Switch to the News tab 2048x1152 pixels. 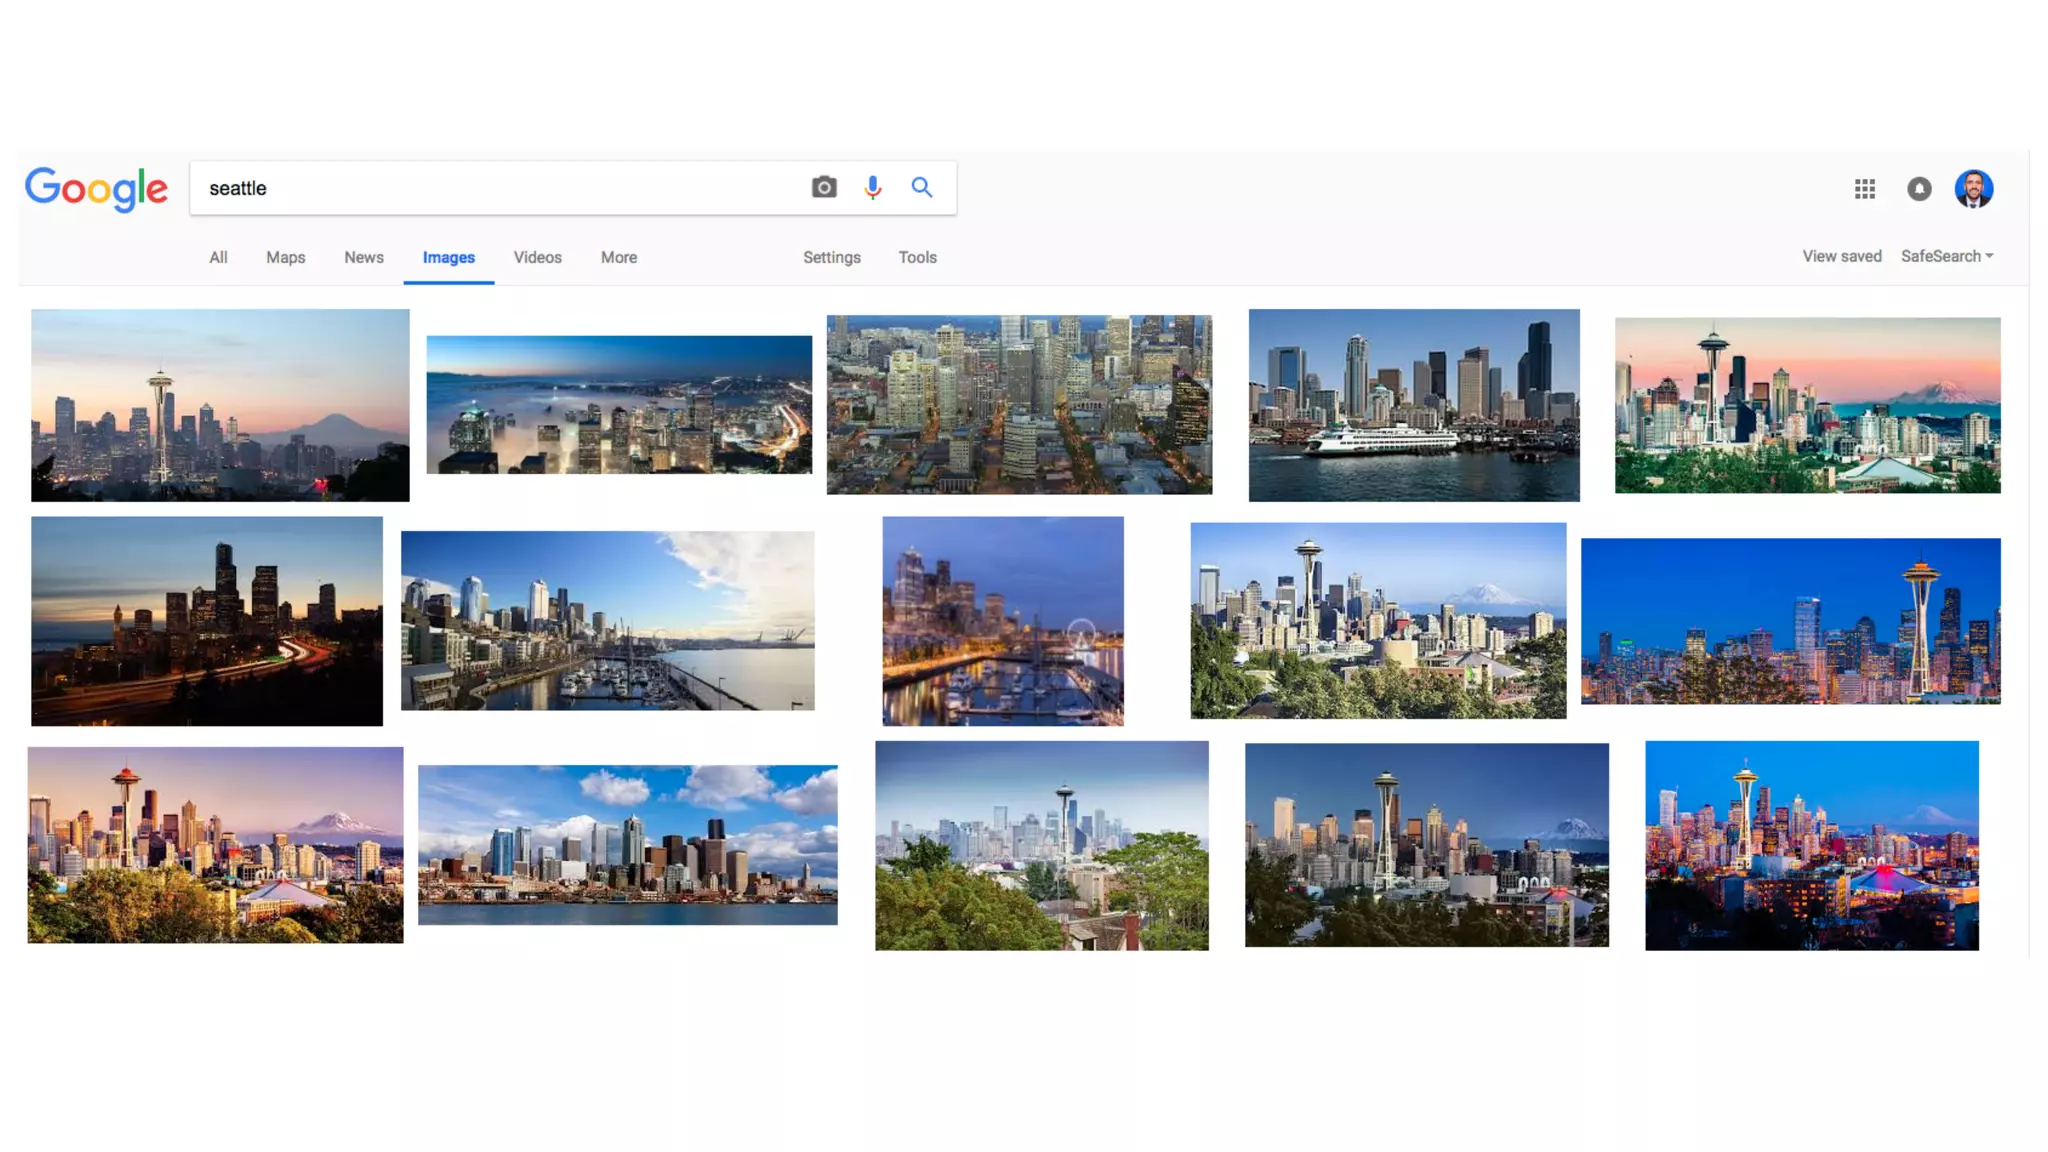pyautogui.click(x=364, y=257)
